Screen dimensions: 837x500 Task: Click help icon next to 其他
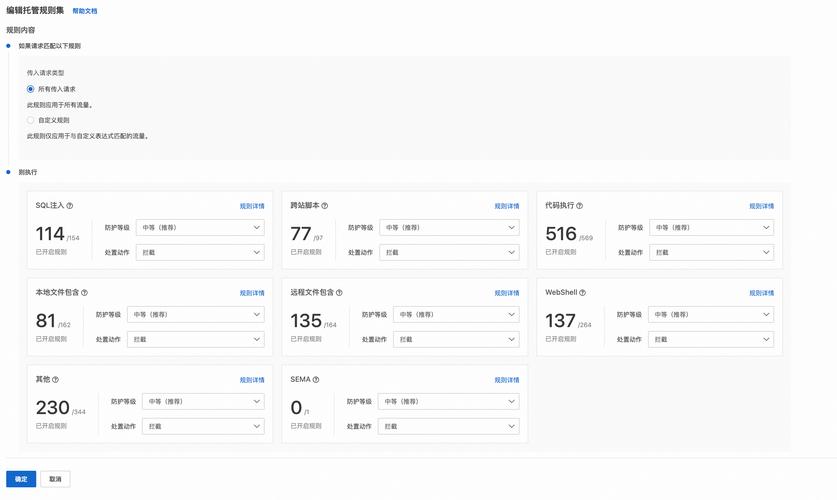point(55,380)
